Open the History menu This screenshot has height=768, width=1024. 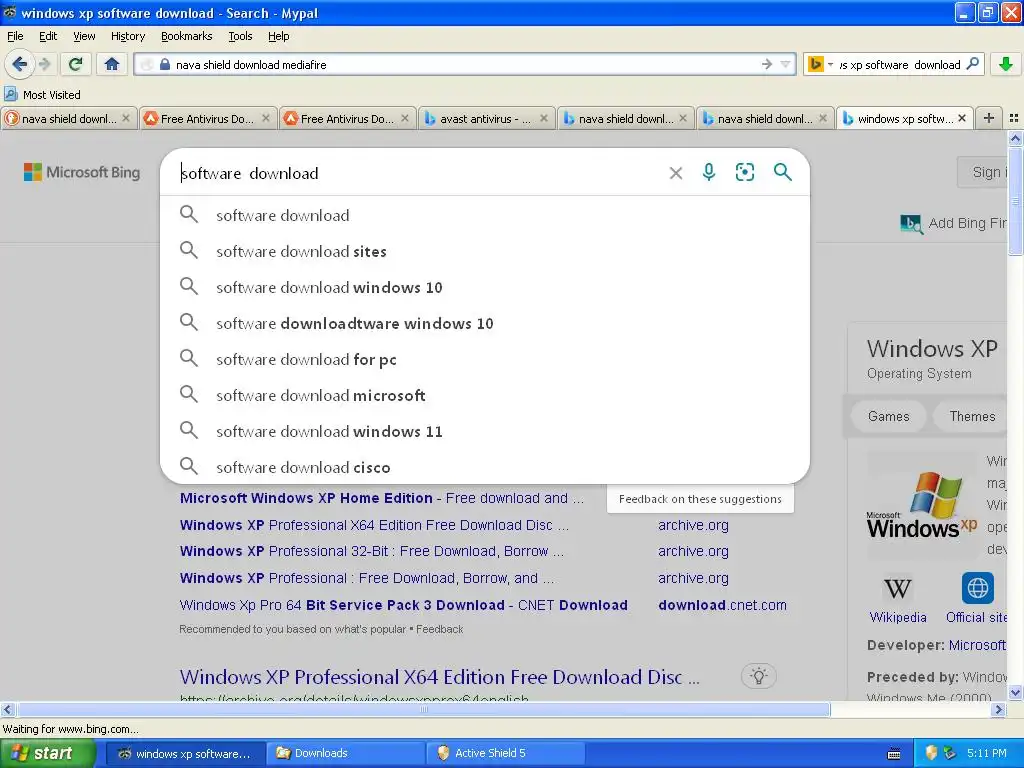127,36
